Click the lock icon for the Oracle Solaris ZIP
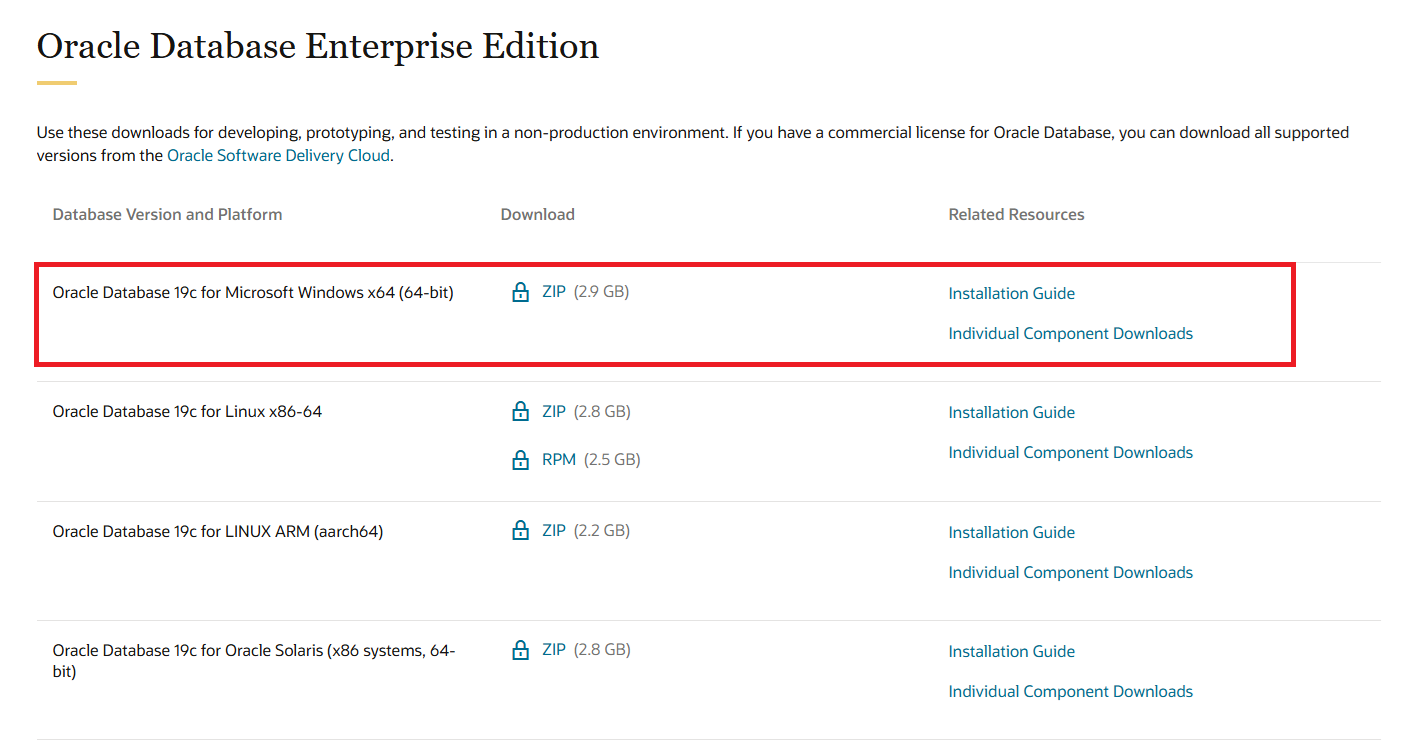 pos(520,650)
